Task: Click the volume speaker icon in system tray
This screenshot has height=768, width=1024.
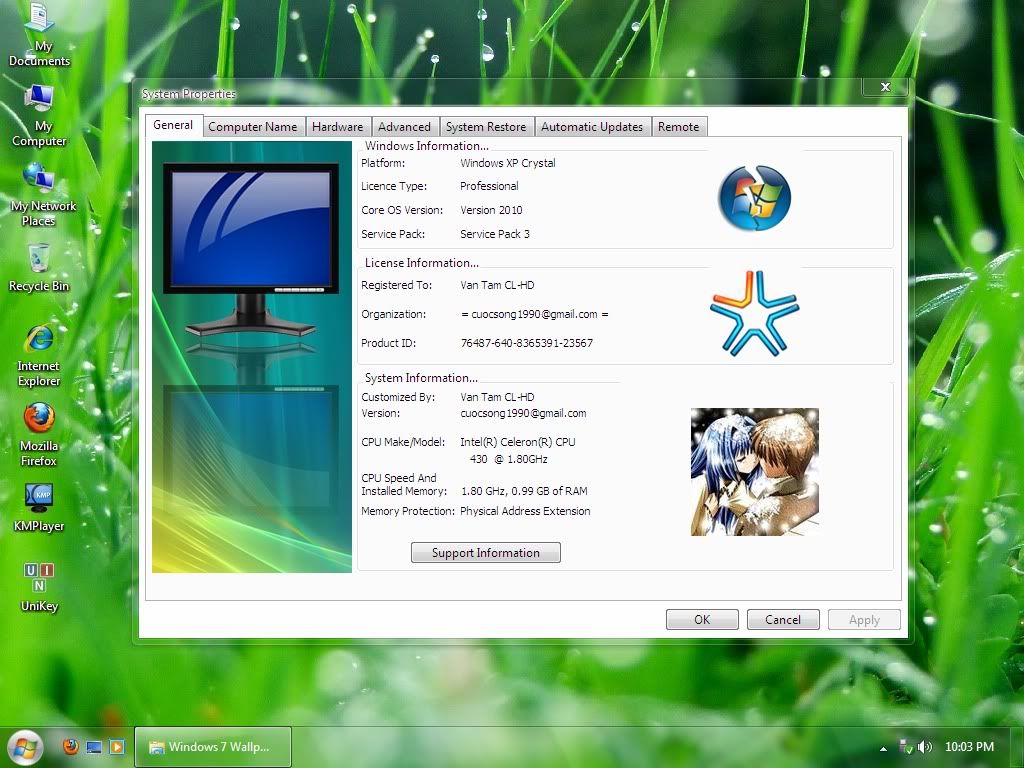Action: [924, 747]
